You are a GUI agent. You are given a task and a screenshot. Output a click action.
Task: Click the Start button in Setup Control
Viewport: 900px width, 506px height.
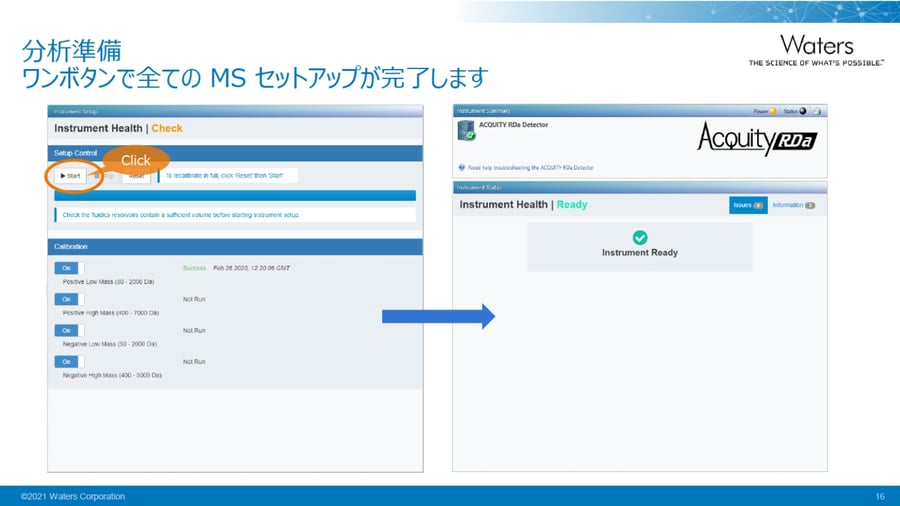71,176
